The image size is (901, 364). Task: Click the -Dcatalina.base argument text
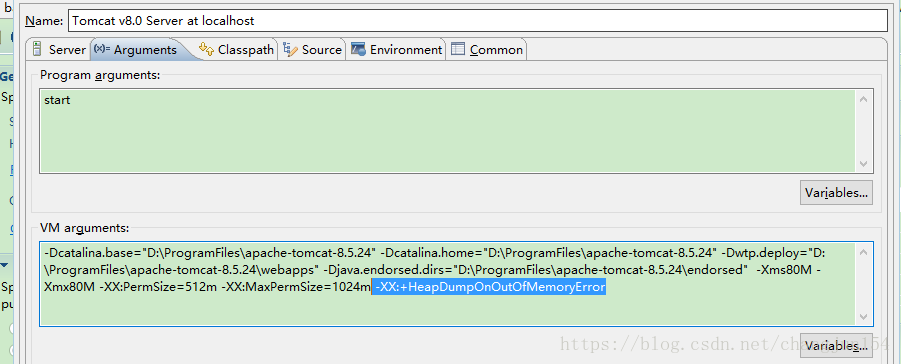click(210, 252)
